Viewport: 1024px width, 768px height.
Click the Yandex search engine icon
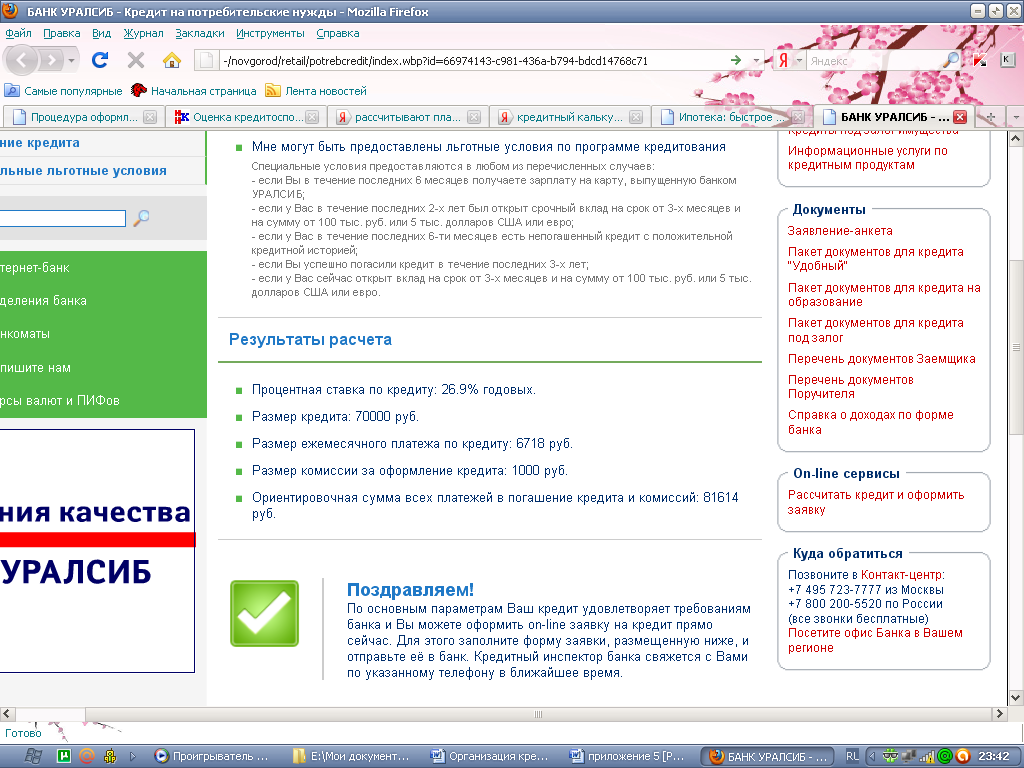783,61
